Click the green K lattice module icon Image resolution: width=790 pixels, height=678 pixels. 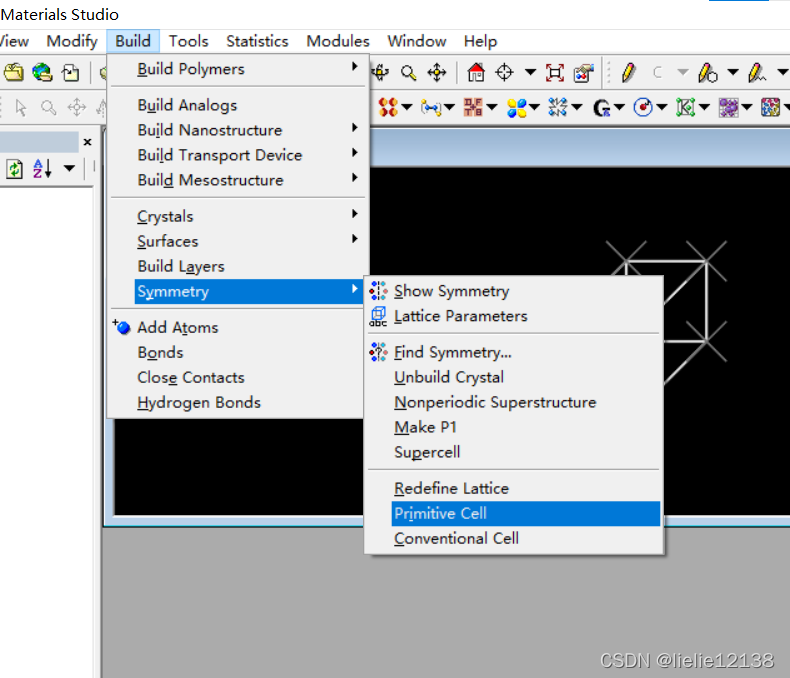pyautogui.click(x=686, y=107)
